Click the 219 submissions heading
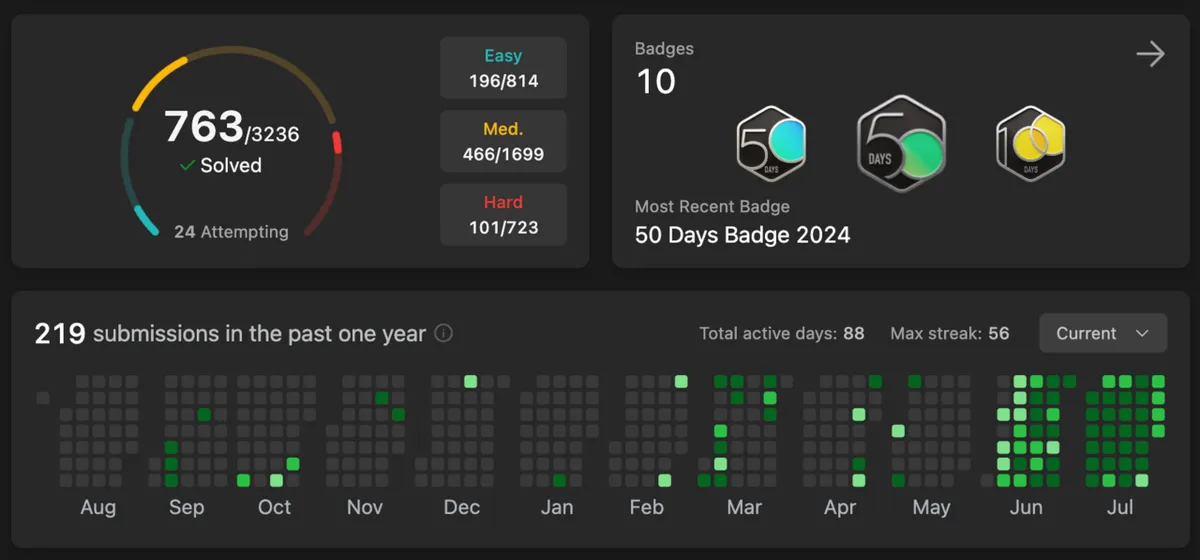Image resolution: width=1200 pixels, height=560 pixels. [x=231, y=333]
